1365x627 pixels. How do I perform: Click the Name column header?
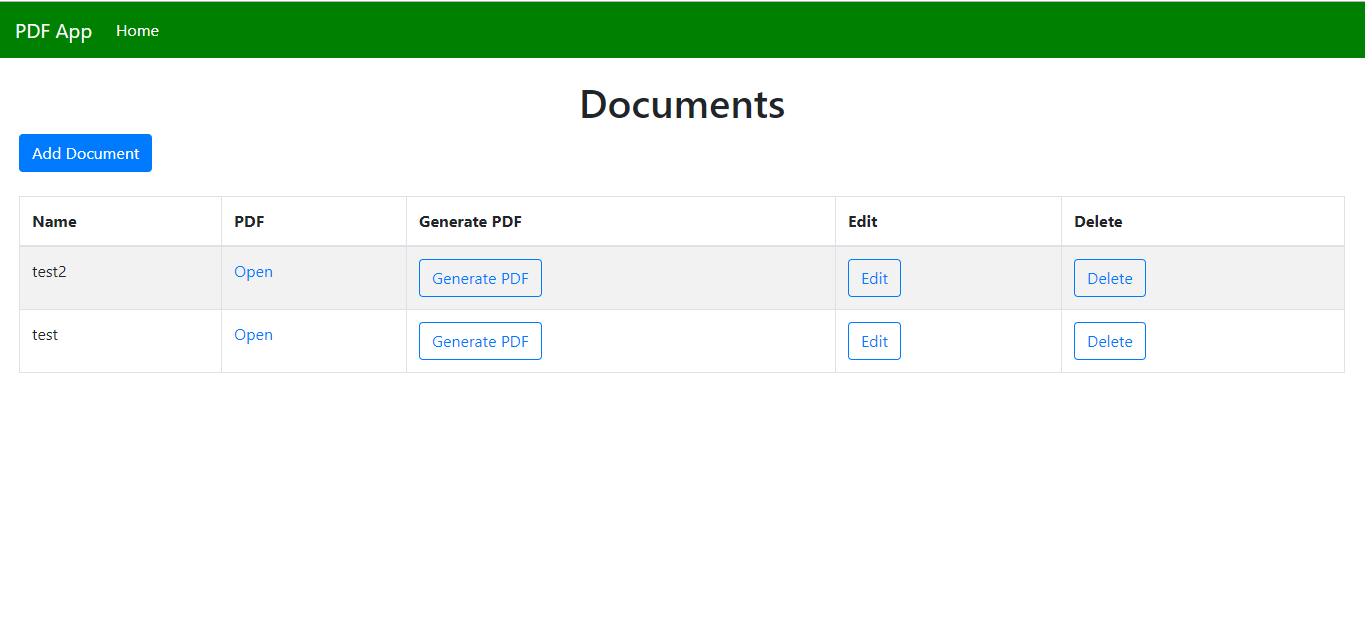[120, 221]
